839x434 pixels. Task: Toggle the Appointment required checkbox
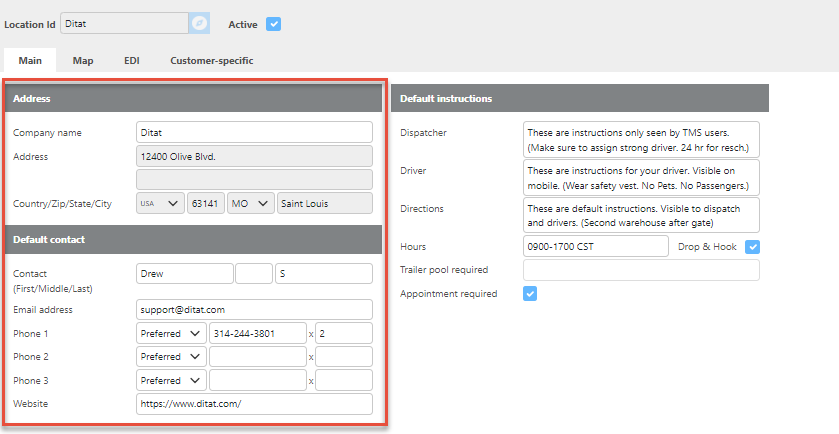pyautogui.click(x=531, y=294)
